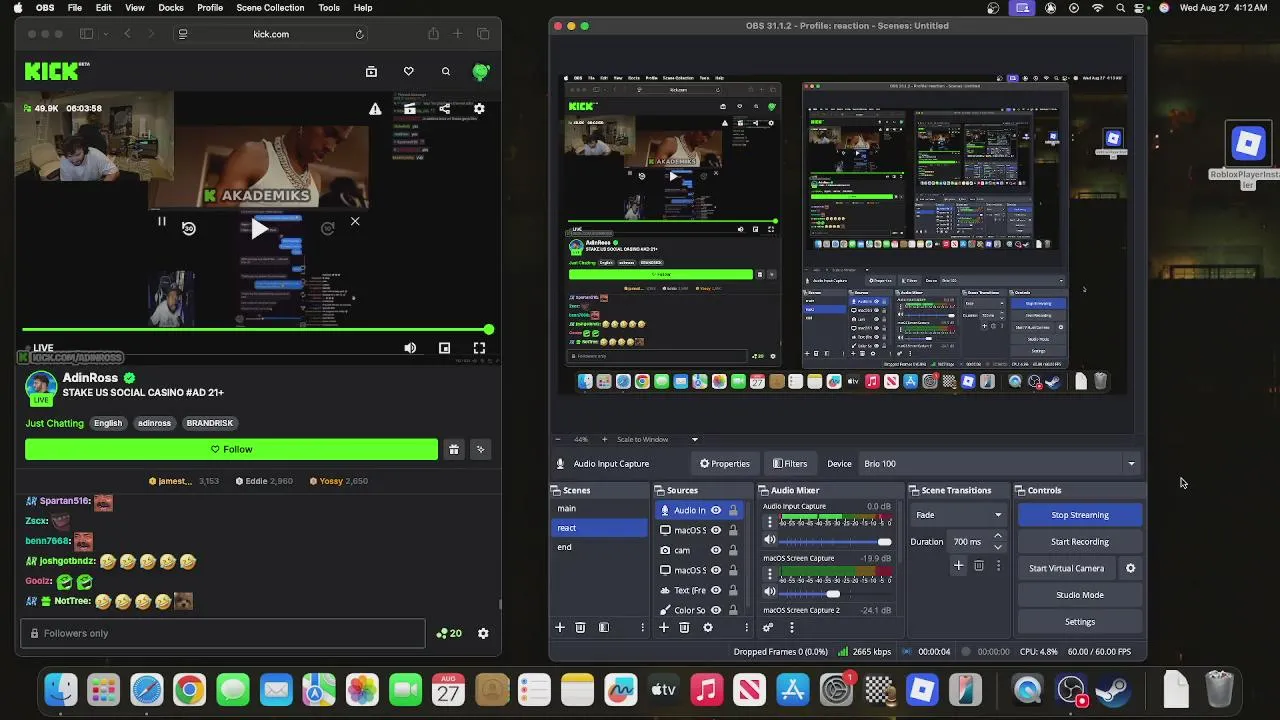Open scene filters icon in Scenes panel
Viewport: 1280px width, 720px height.
[x=603, y=627]
